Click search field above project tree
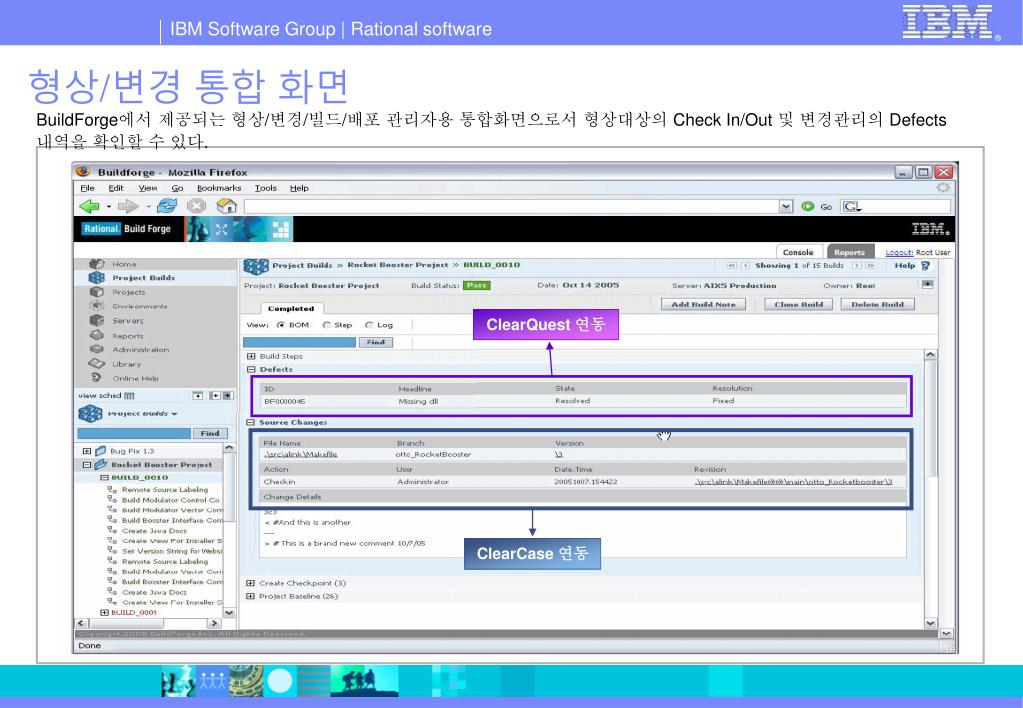Viewport: 1023px width, 708px height. tap(134, 433)
